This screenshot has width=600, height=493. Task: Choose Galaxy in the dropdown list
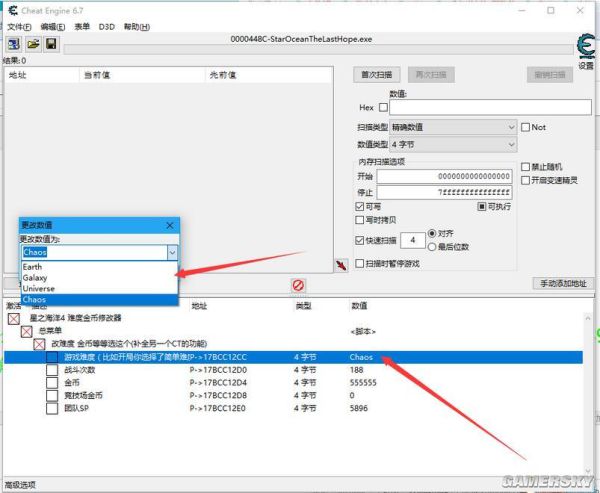99,278
